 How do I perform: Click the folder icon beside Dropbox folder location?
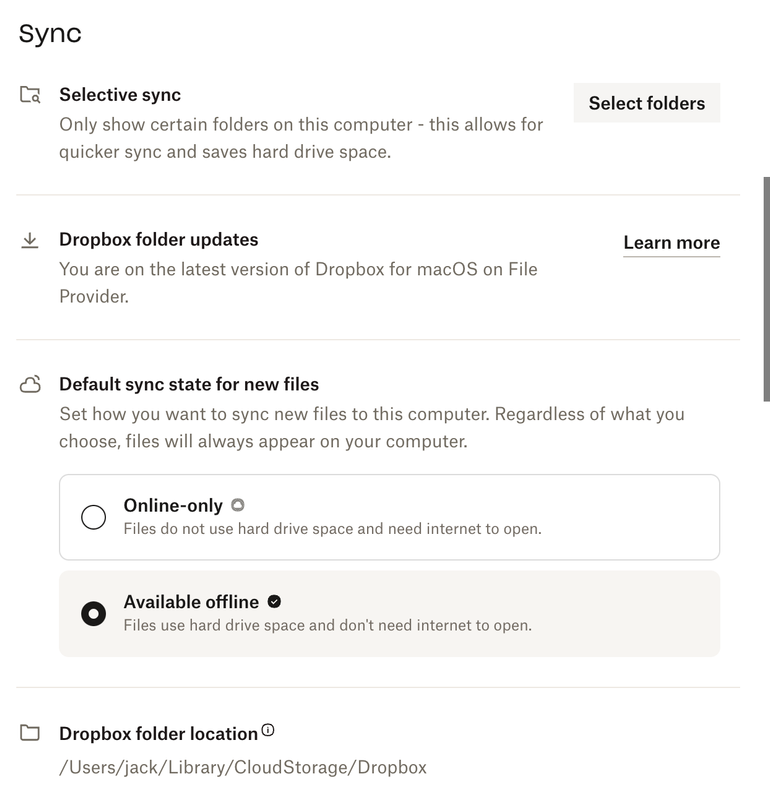[30, 734]
